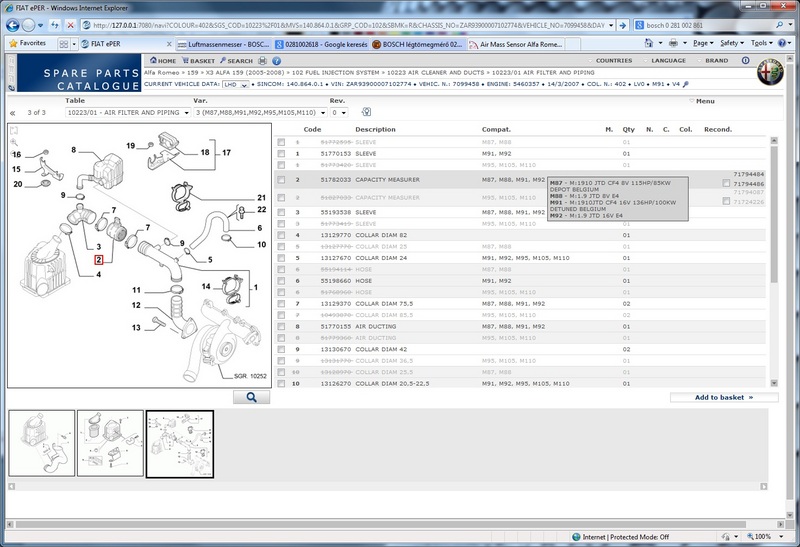
Task: Open the IE Tools menu
Action: pyautogui.click(x=761, y=43)
